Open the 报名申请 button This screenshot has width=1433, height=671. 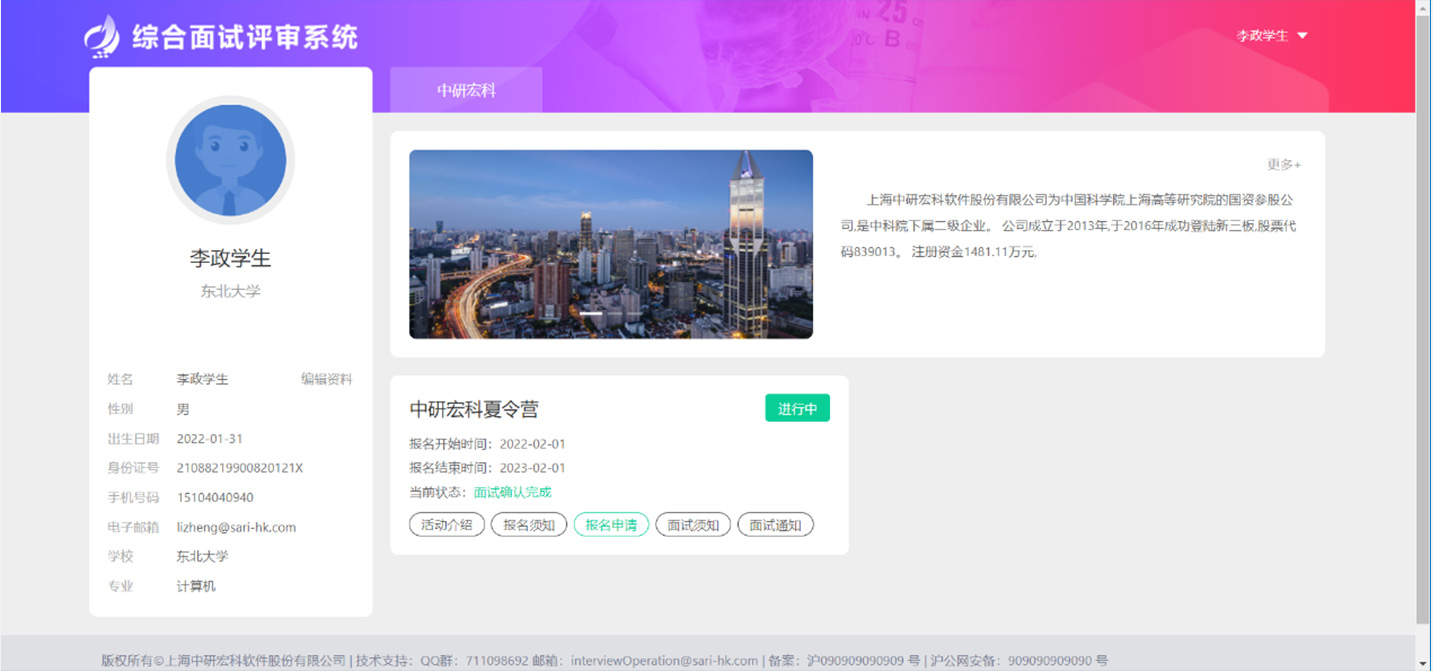pyautogui.click(x=611, y=525)
